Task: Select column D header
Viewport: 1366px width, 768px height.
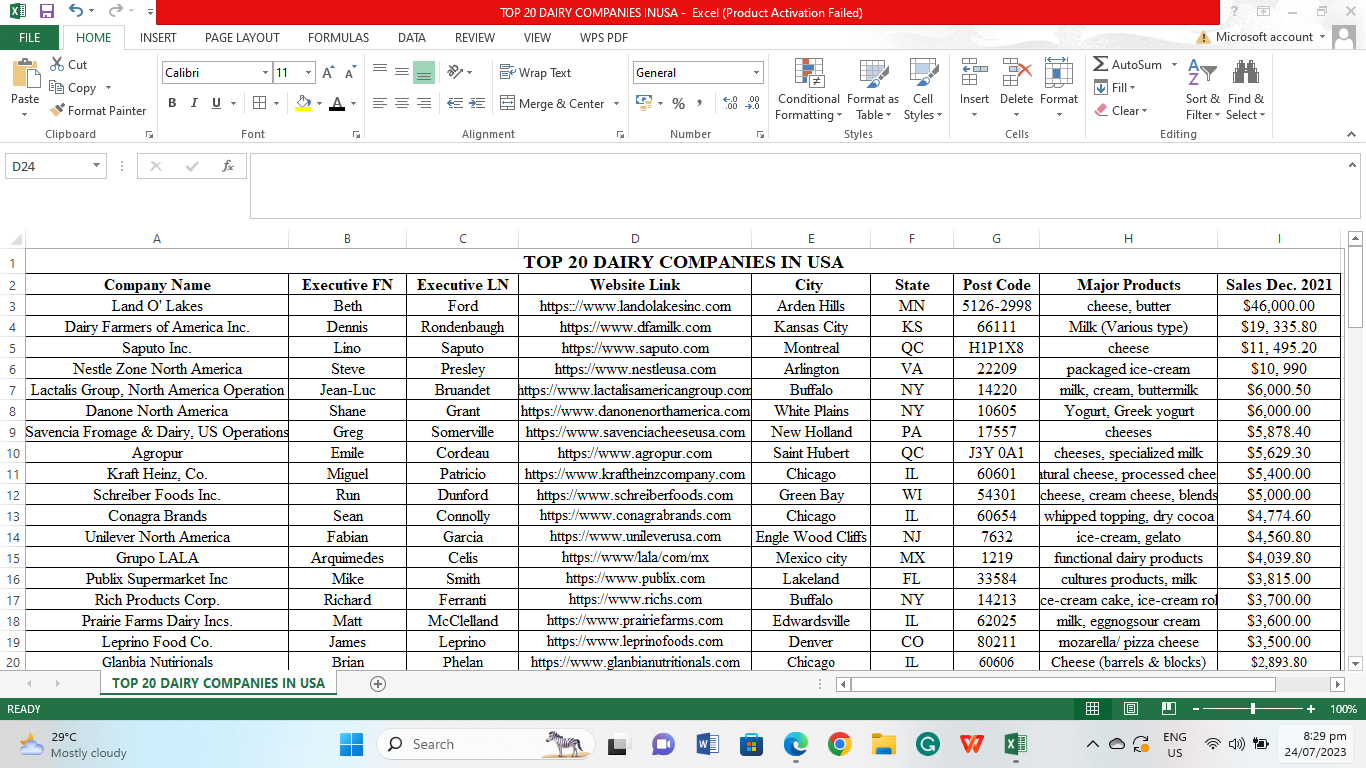Action: click(x=635, y=239)
